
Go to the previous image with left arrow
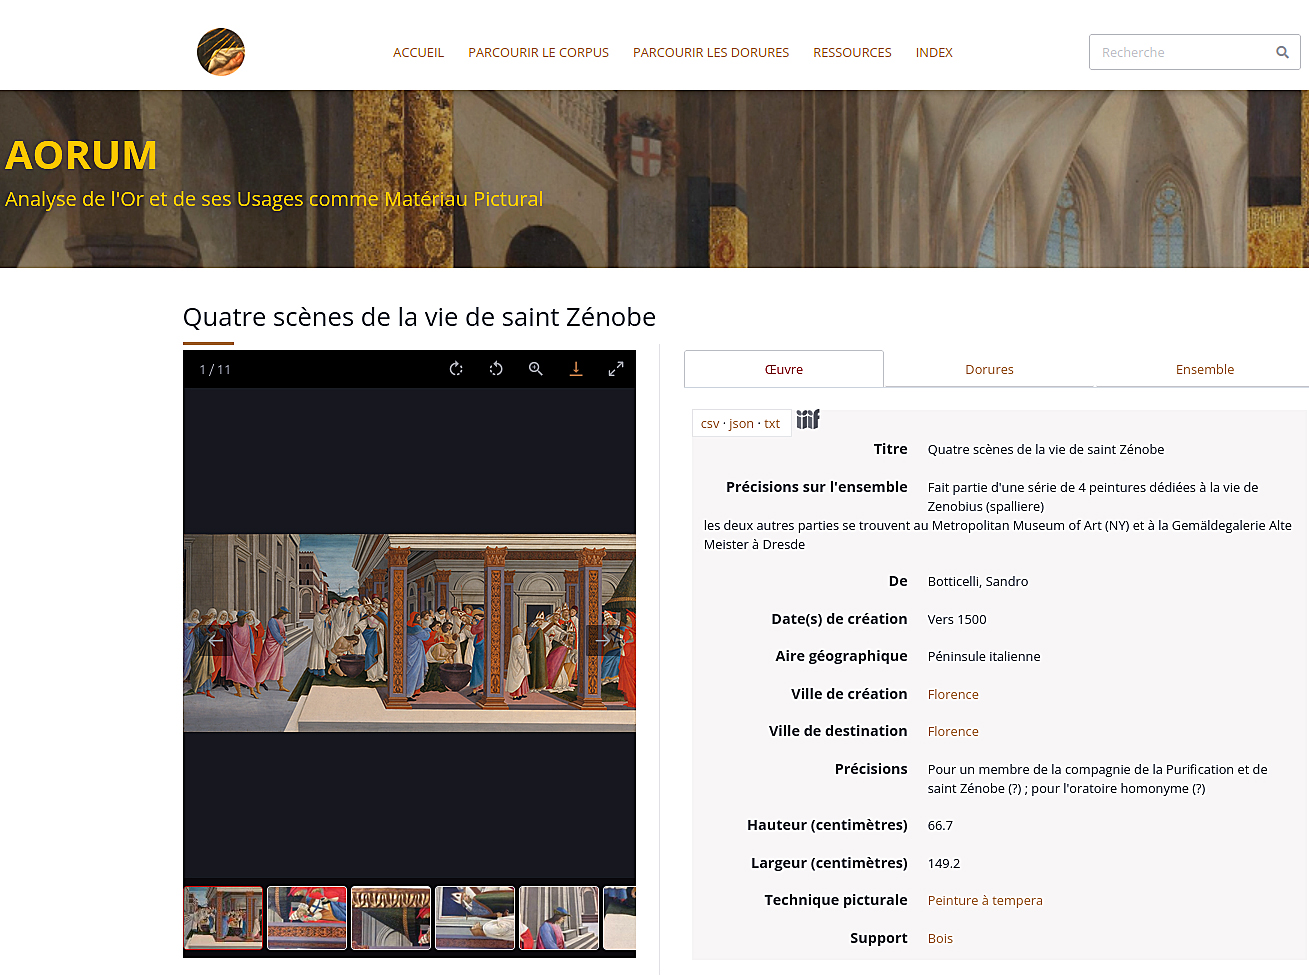[x=216, y=640]
